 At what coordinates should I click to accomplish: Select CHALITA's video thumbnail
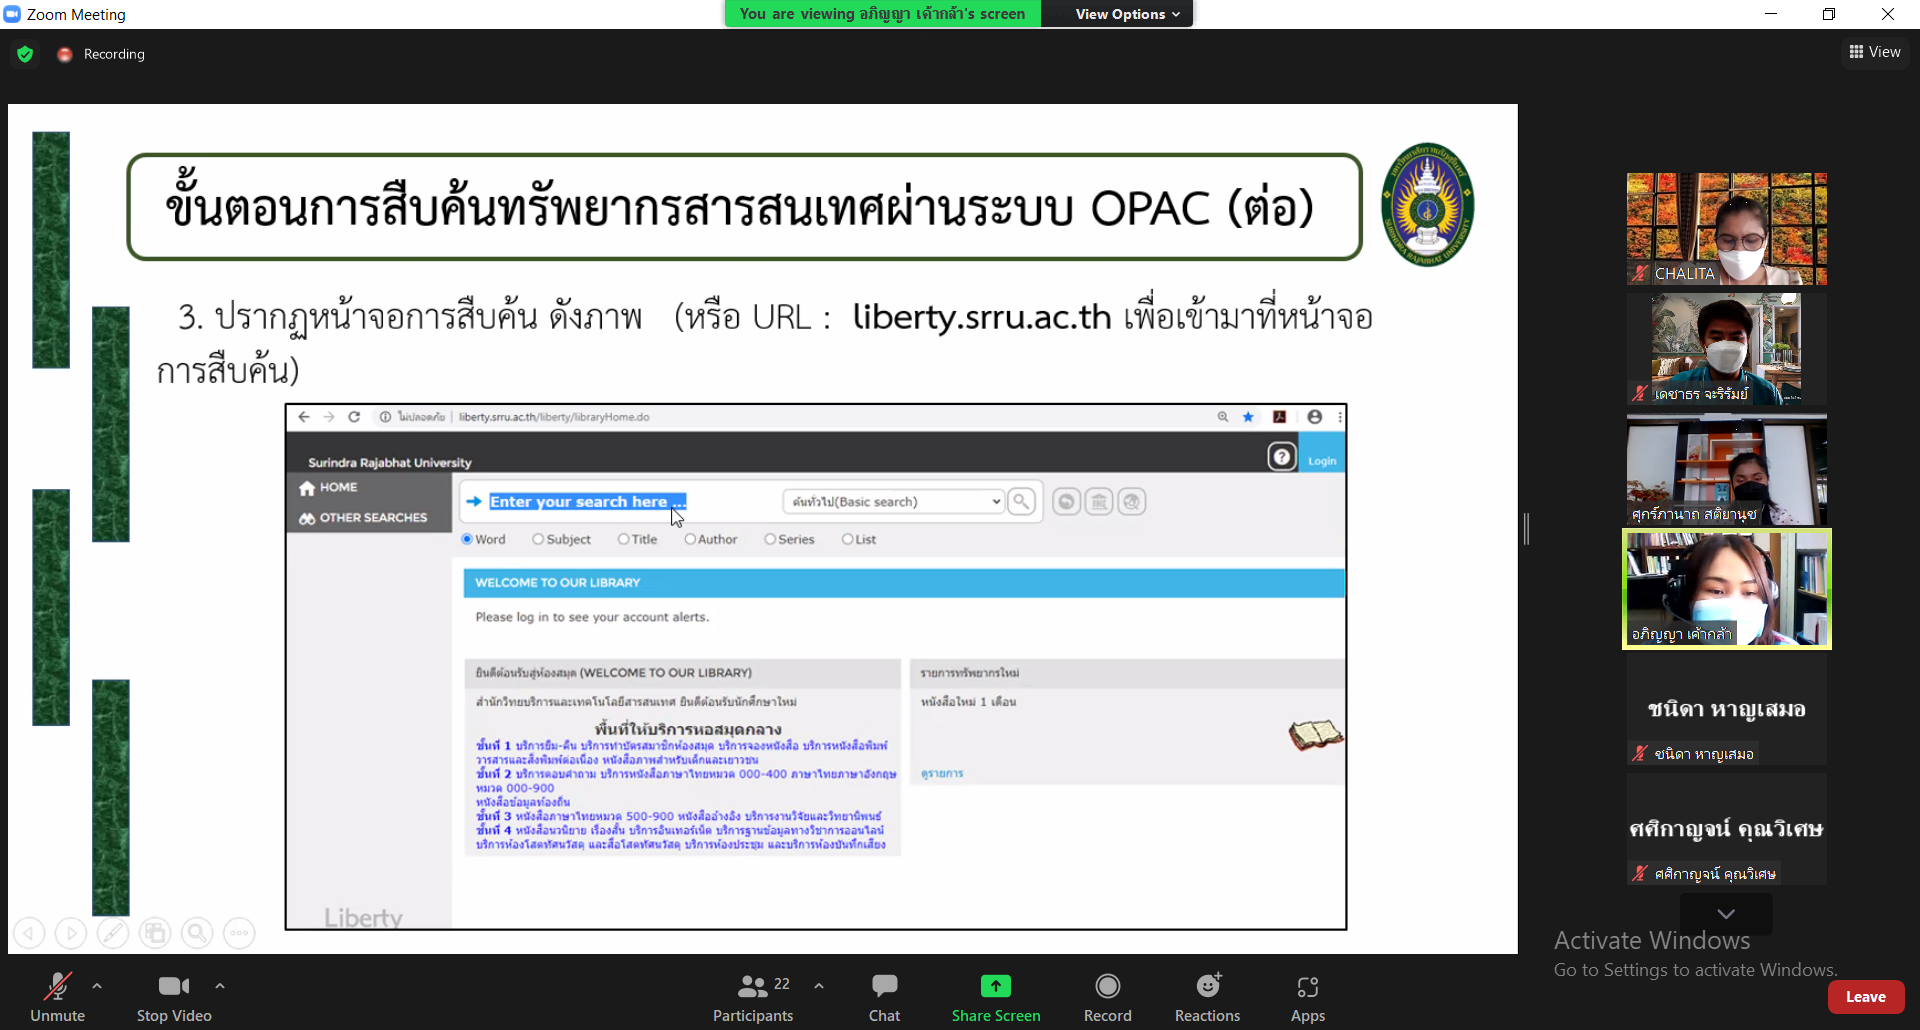(x=1726, y=229)
